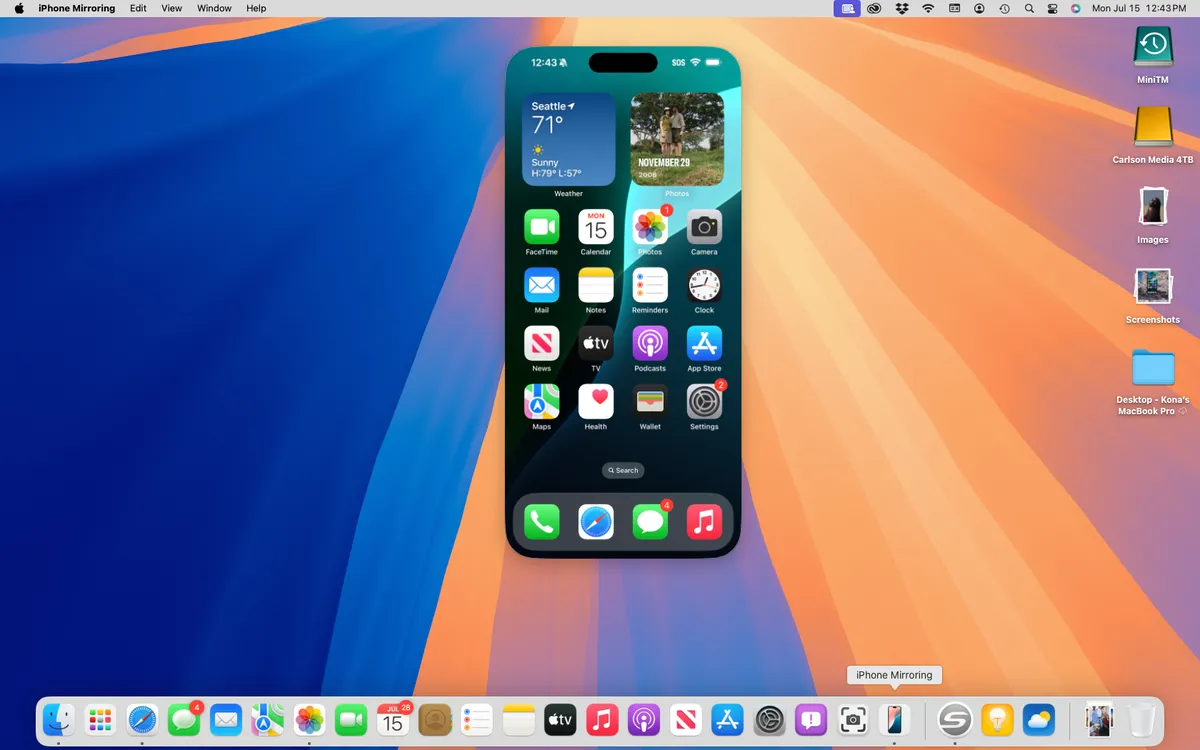The height and width of the screenshot is (750, 1200).
Task: Open Launchpad from the Mac Dock
Action: tap(100, 719)
